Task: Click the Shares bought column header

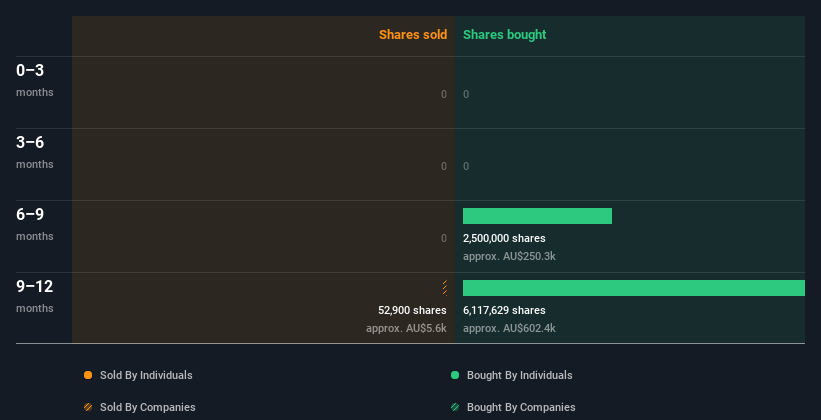Action: click(x=505, y=35)
